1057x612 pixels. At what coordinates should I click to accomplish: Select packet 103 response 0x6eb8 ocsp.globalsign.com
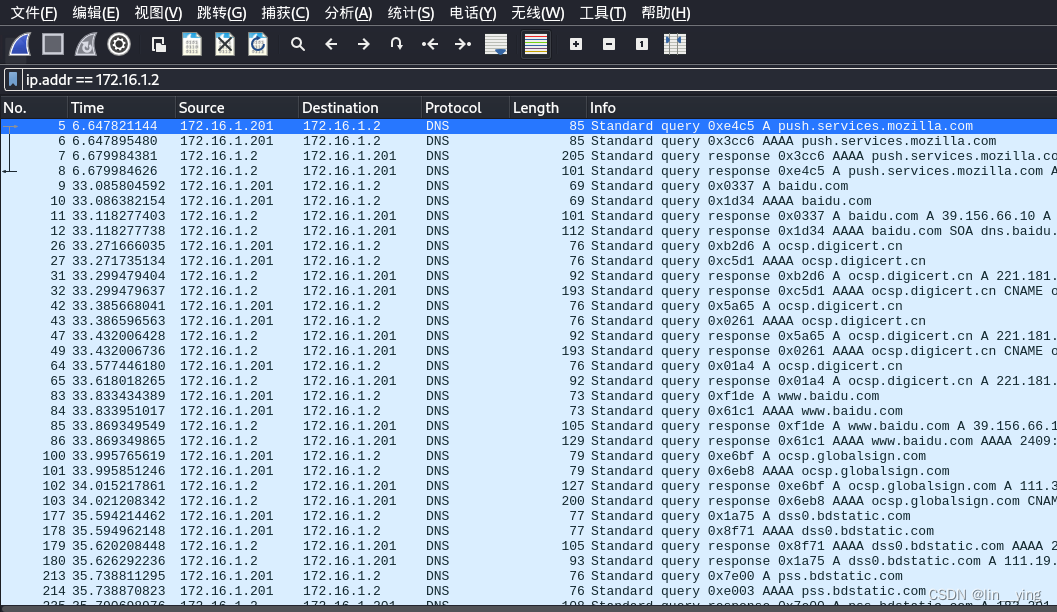tap(528, 501)
